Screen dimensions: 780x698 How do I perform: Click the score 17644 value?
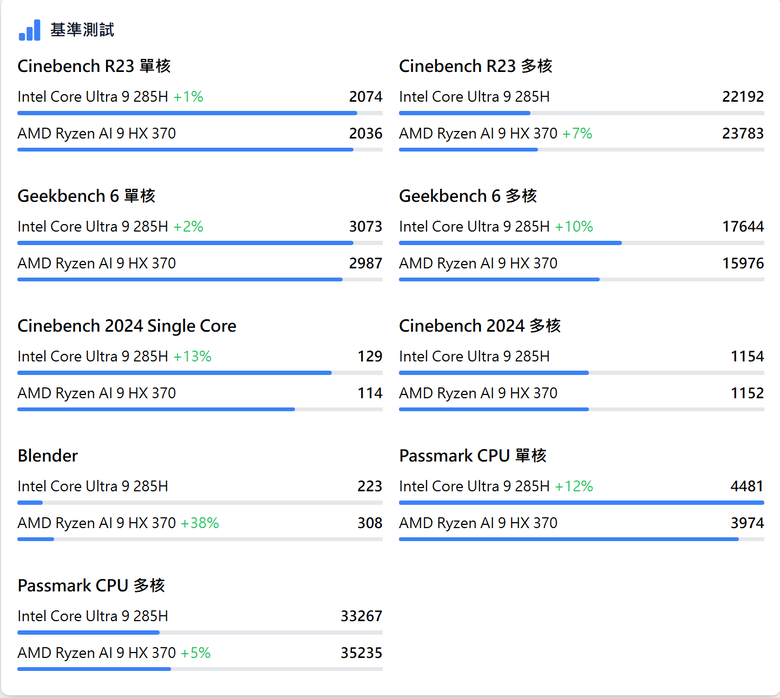point(743,226)
